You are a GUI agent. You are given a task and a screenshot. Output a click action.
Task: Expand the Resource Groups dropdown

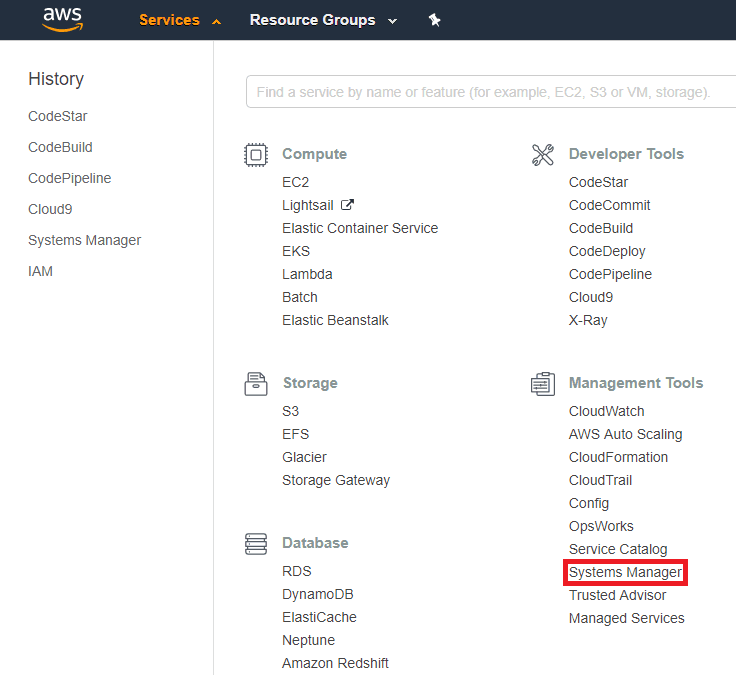[x=323, y=20]
